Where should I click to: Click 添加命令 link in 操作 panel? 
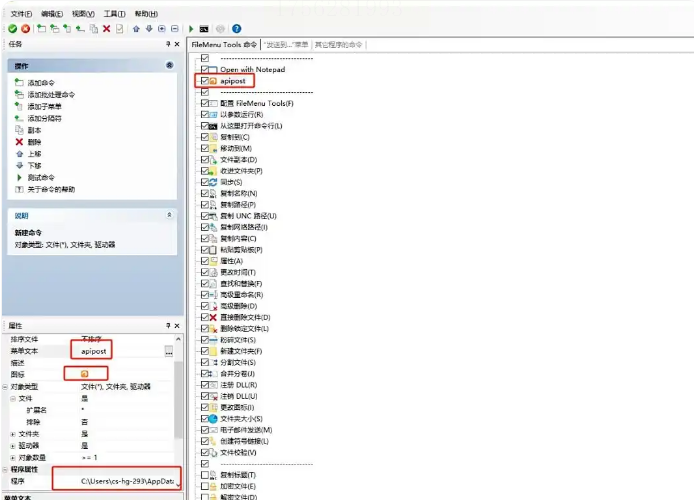(41, 83)
